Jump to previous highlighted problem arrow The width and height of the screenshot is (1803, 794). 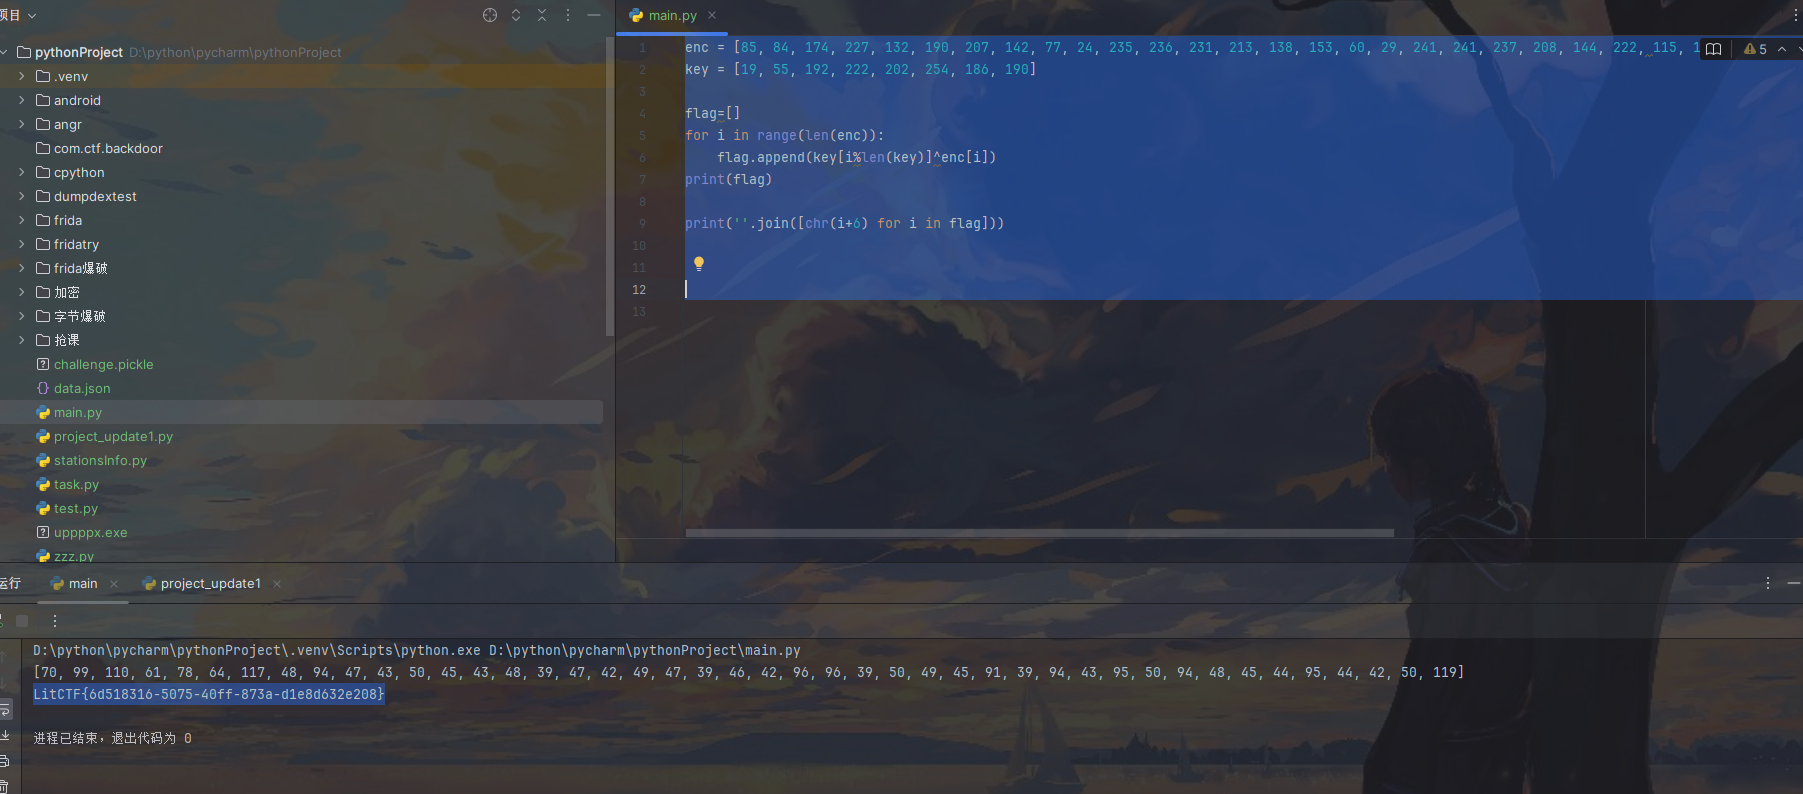1782,49
